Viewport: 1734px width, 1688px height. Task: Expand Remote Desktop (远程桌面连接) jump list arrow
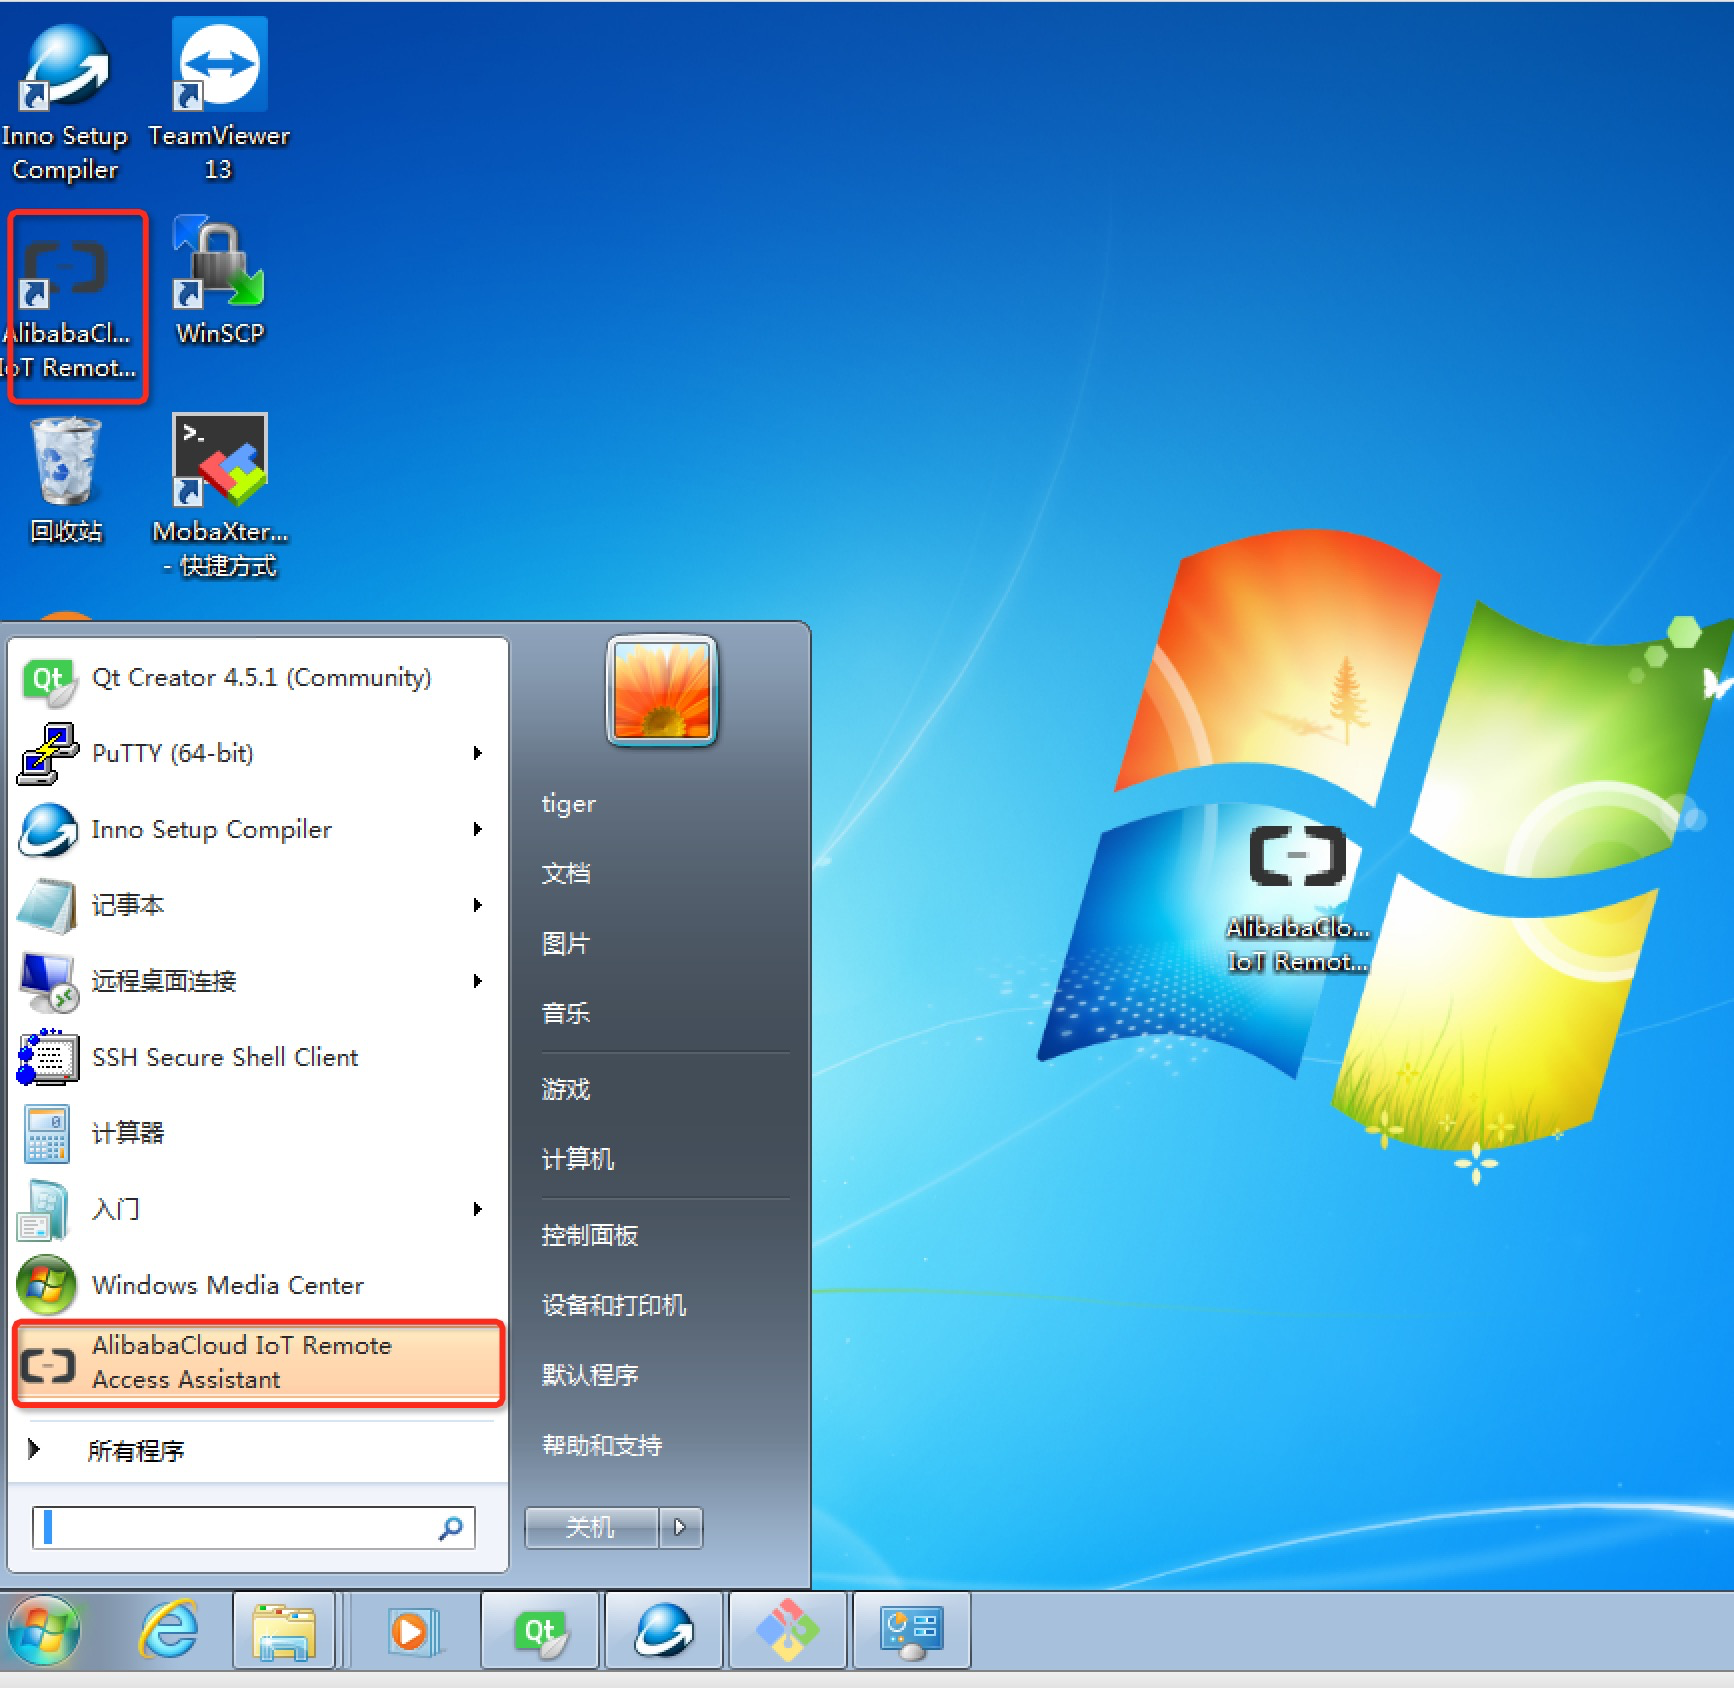478,981
